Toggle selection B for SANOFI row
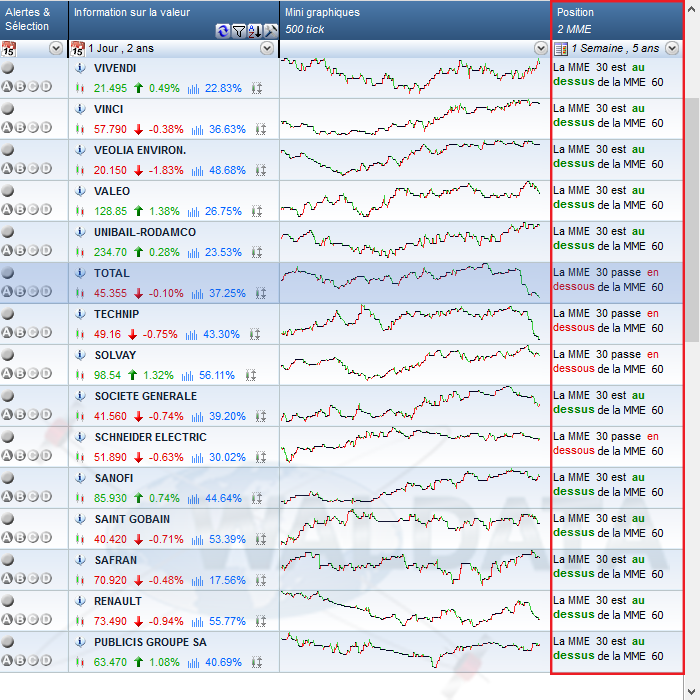700x700 pixels. pos(20,496)
